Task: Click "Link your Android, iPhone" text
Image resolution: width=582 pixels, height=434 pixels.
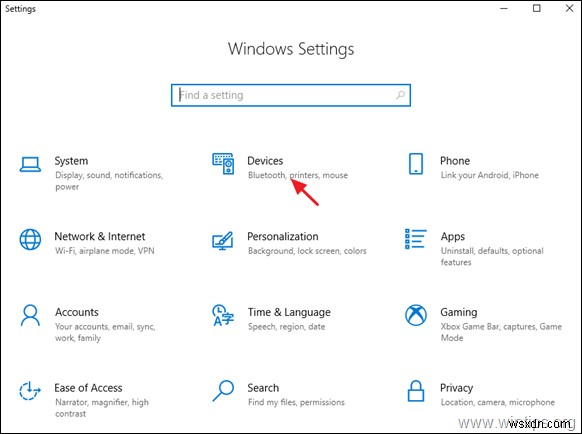Action: tap(490, 175)
